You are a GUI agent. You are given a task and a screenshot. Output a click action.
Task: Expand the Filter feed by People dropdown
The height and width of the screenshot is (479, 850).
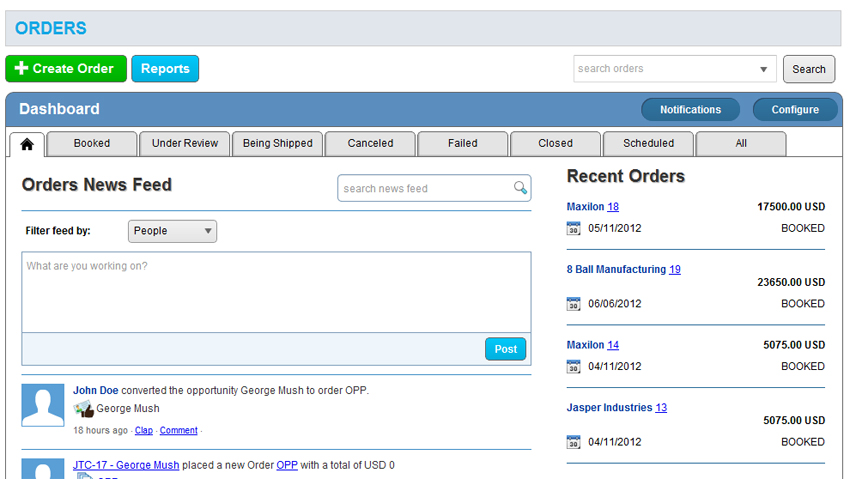click(x=173, y=231)
